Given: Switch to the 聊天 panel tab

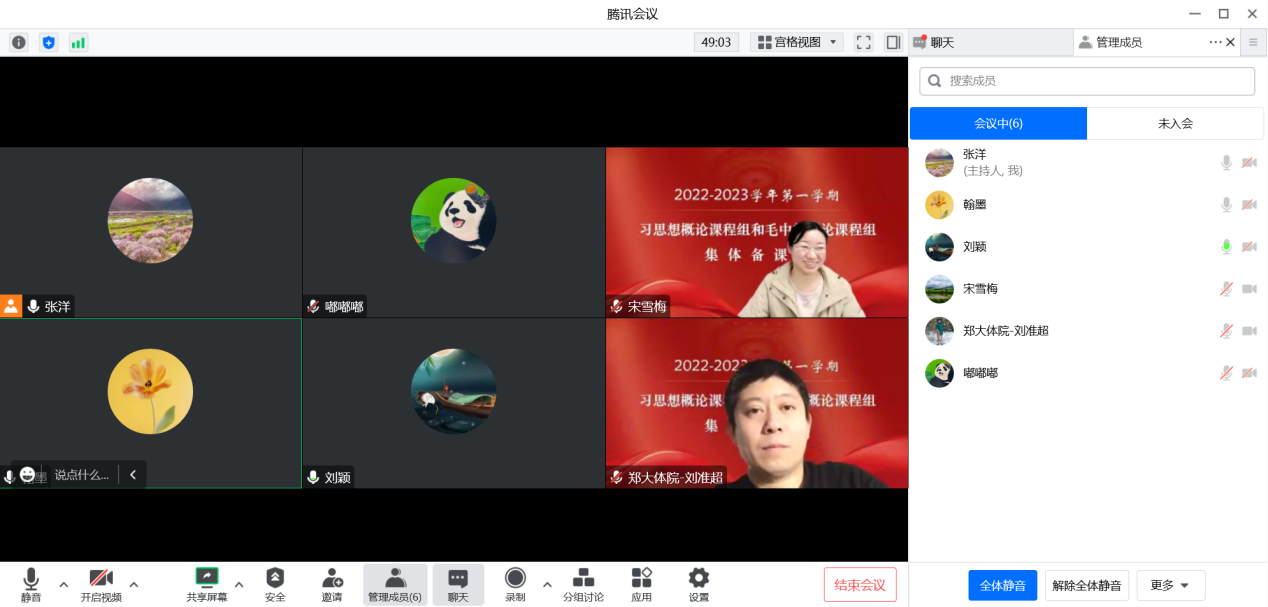Looking at the screenshot, I should click(x=990, y=42).
